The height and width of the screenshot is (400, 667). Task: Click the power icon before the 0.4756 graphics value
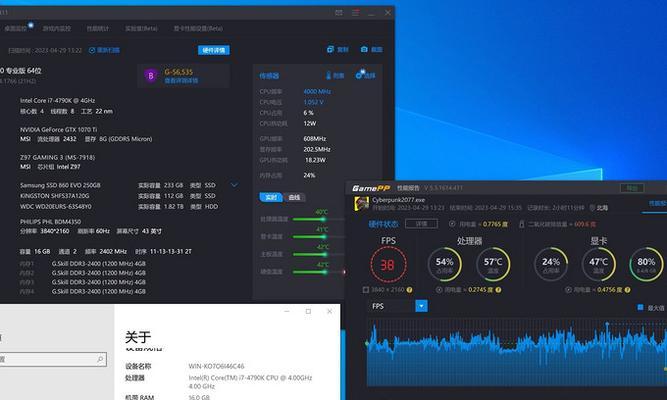click(568, 290)
